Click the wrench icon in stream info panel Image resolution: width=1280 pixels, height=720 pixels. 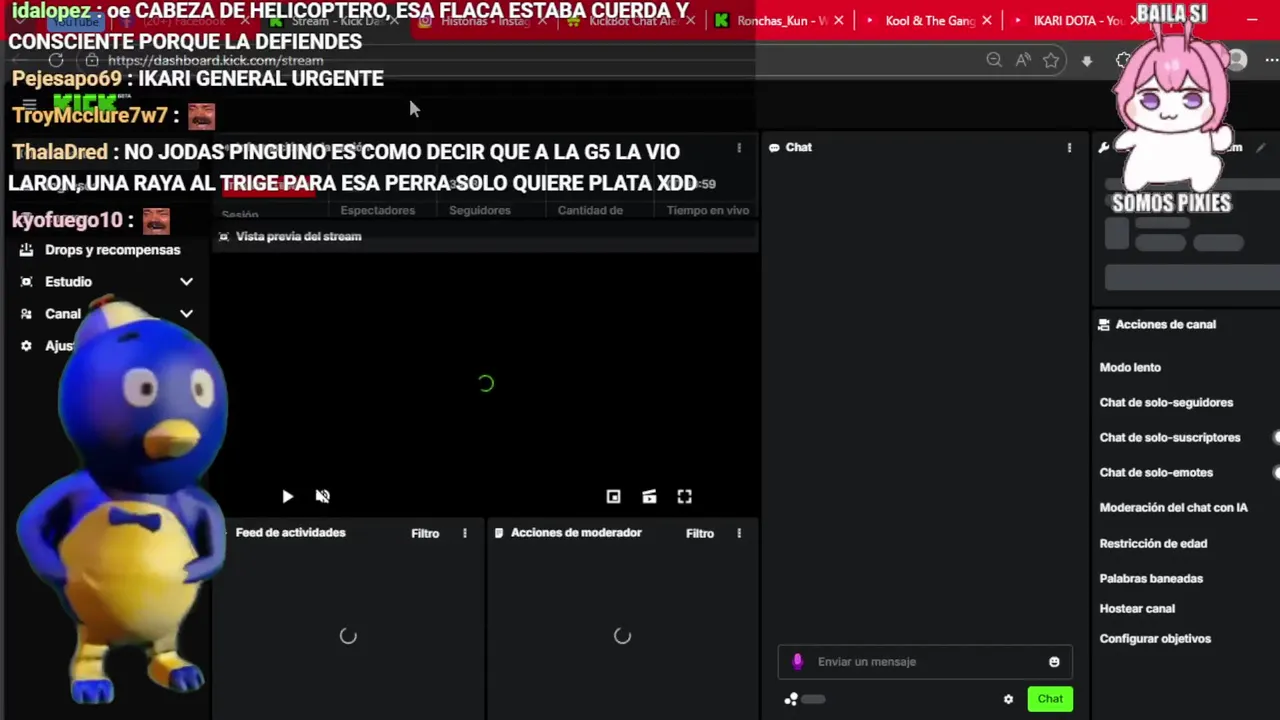coord(1104,147)
